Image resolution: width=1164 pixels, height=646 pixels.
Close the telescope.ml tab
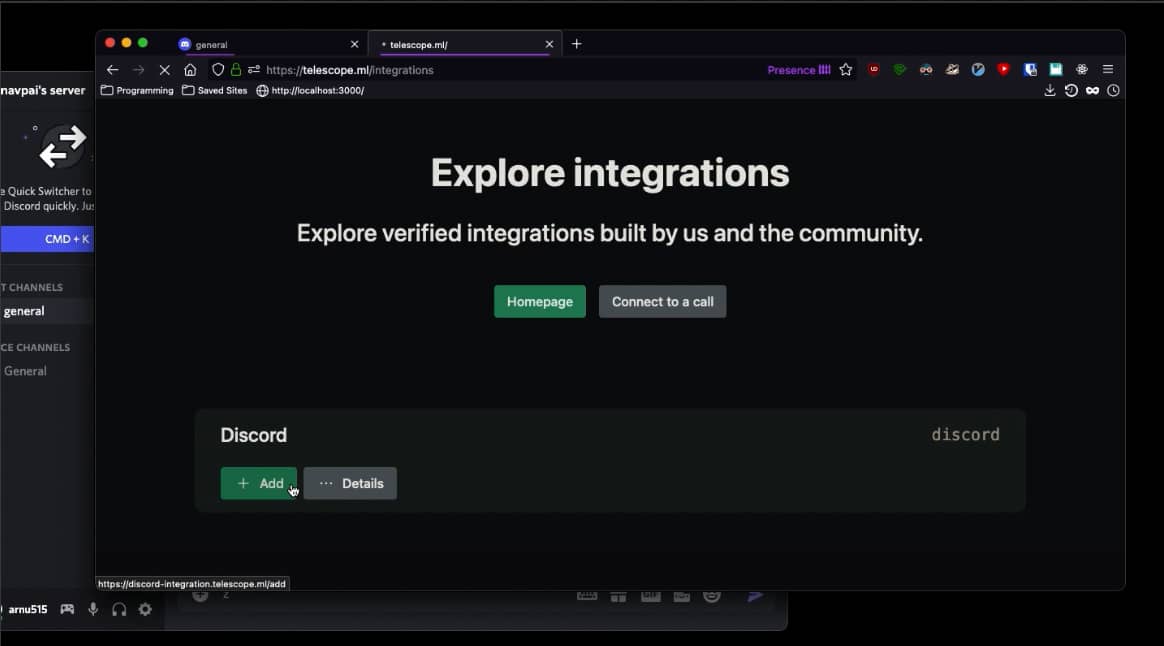[x=549, y=45]
